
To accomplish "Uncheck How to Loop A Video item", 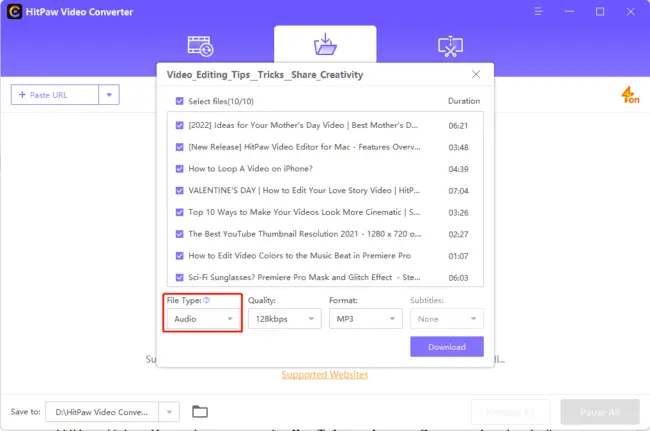I will pyautogui.click(x=179, y=169).
